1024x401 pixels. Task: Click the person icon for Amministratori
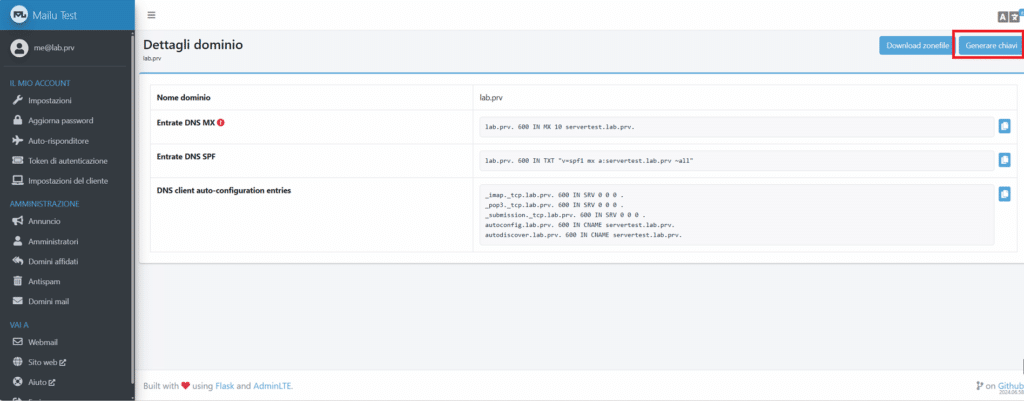pos(18,241)
